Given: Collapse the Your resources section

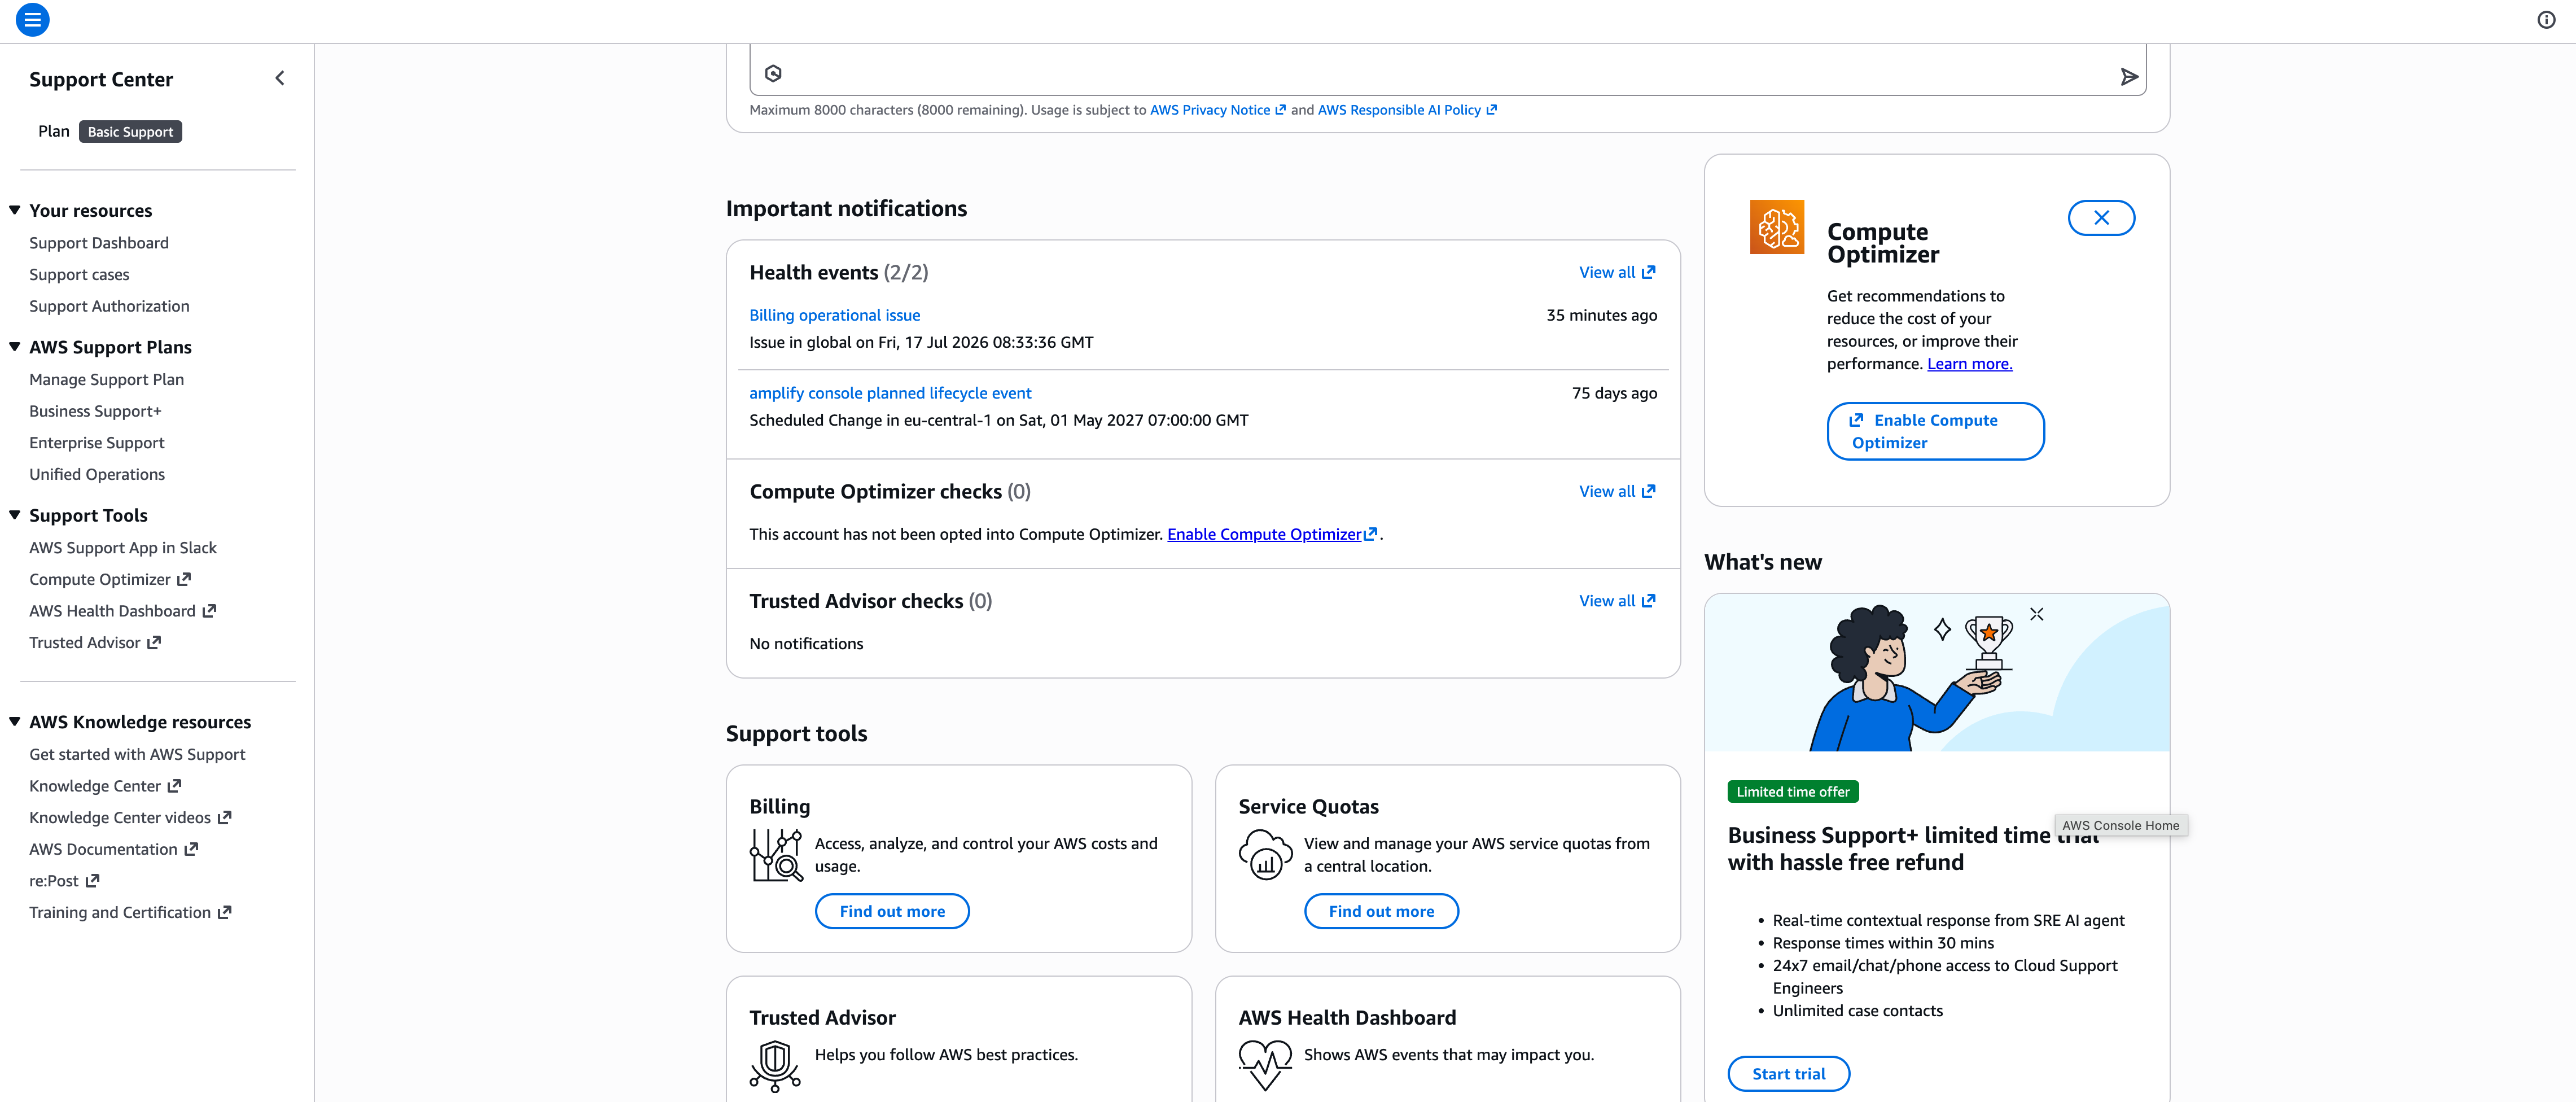Looking at the screenshot, I should [x=15, y=210].
